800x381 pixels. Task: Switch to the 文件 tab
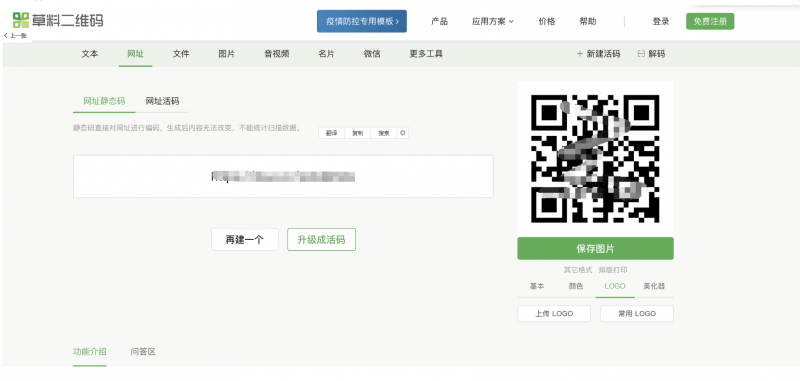(x=181, y=54)
